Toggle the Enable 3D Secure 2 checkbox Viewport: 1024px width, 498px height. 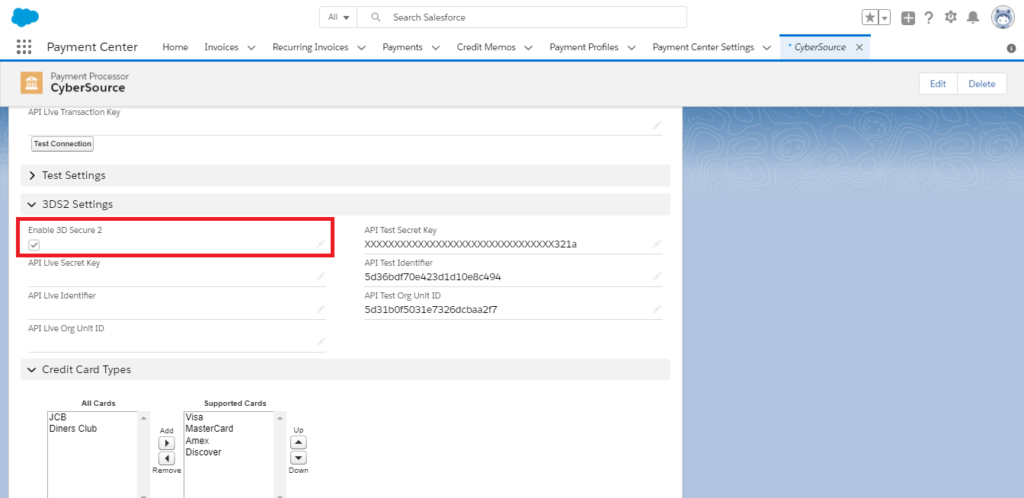34,245
